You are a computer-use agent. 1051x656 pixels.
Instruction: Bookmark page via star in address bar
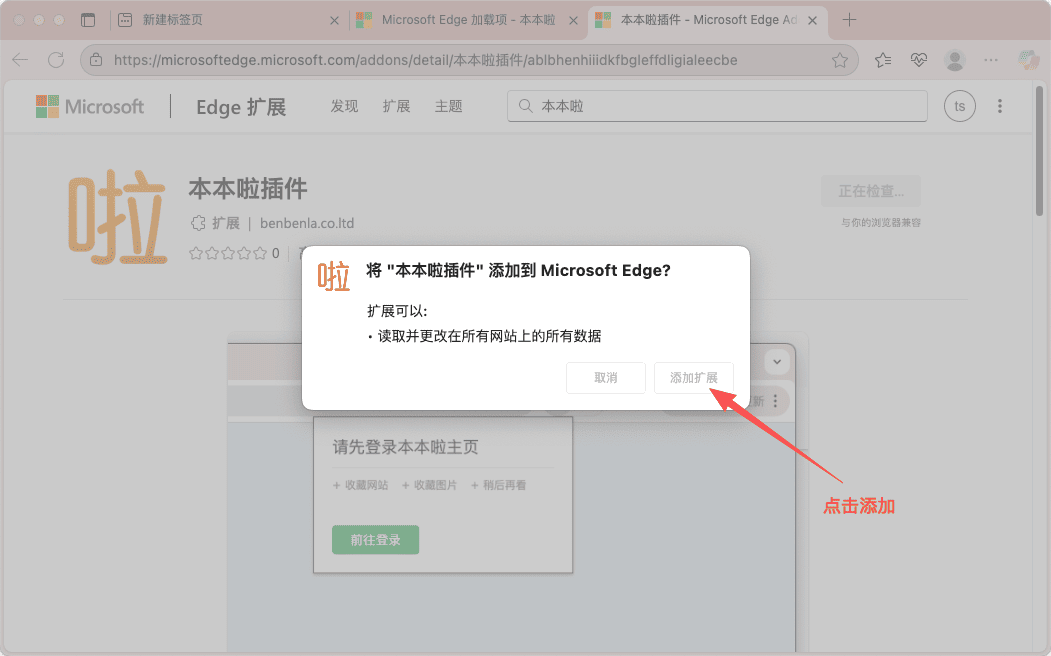[840, 60]
